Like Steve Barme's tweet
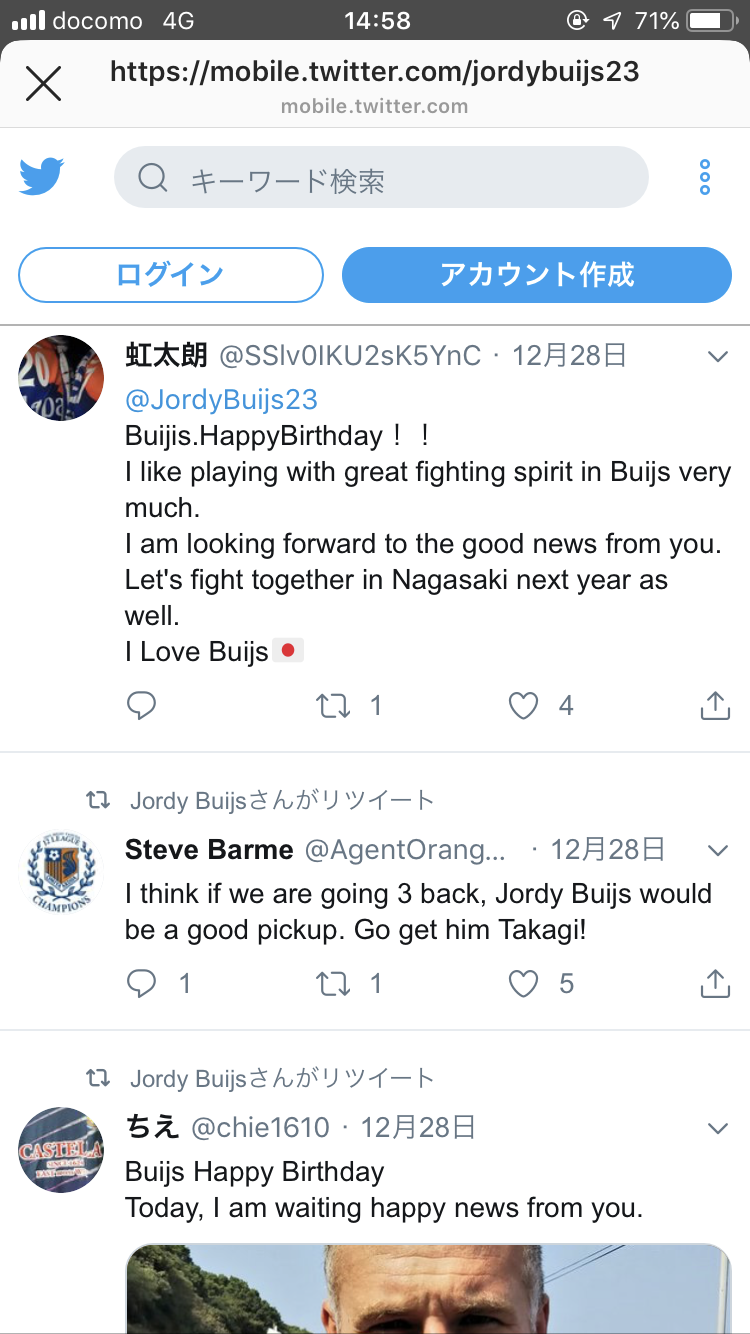750x1334 pixels. 524,984
